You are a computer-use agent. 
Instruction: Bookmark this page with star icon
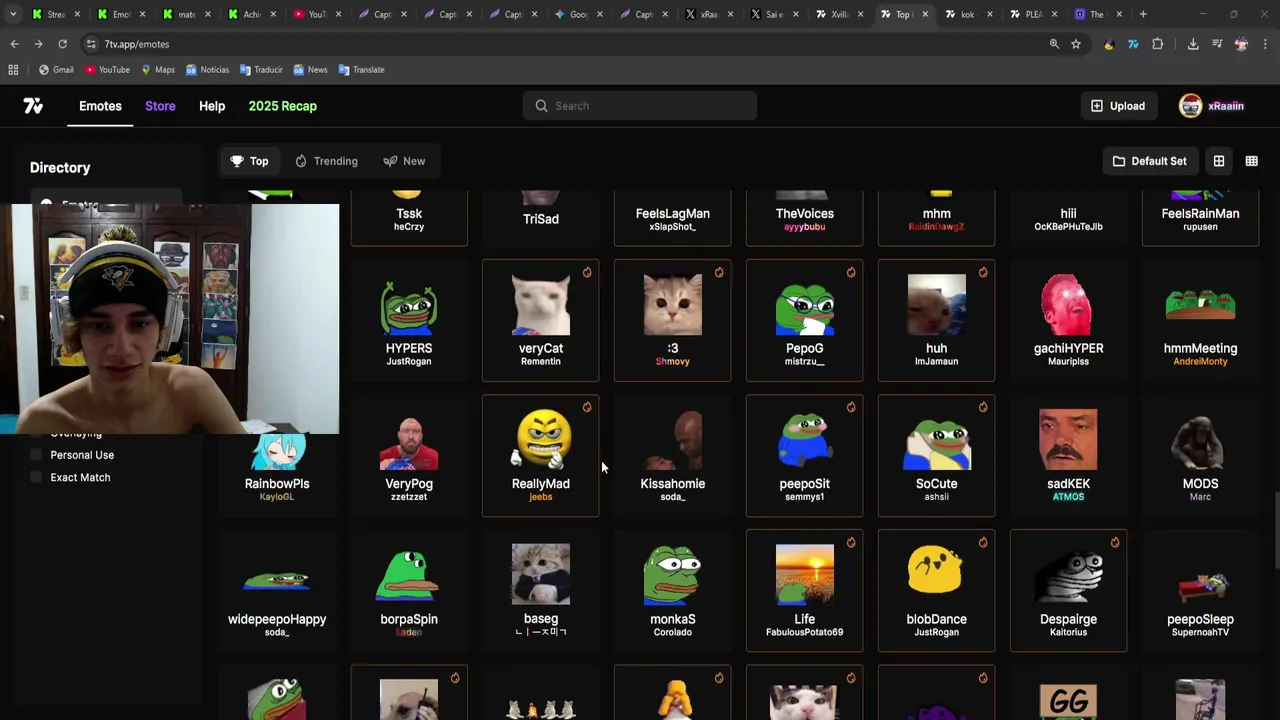(1076, 44)
